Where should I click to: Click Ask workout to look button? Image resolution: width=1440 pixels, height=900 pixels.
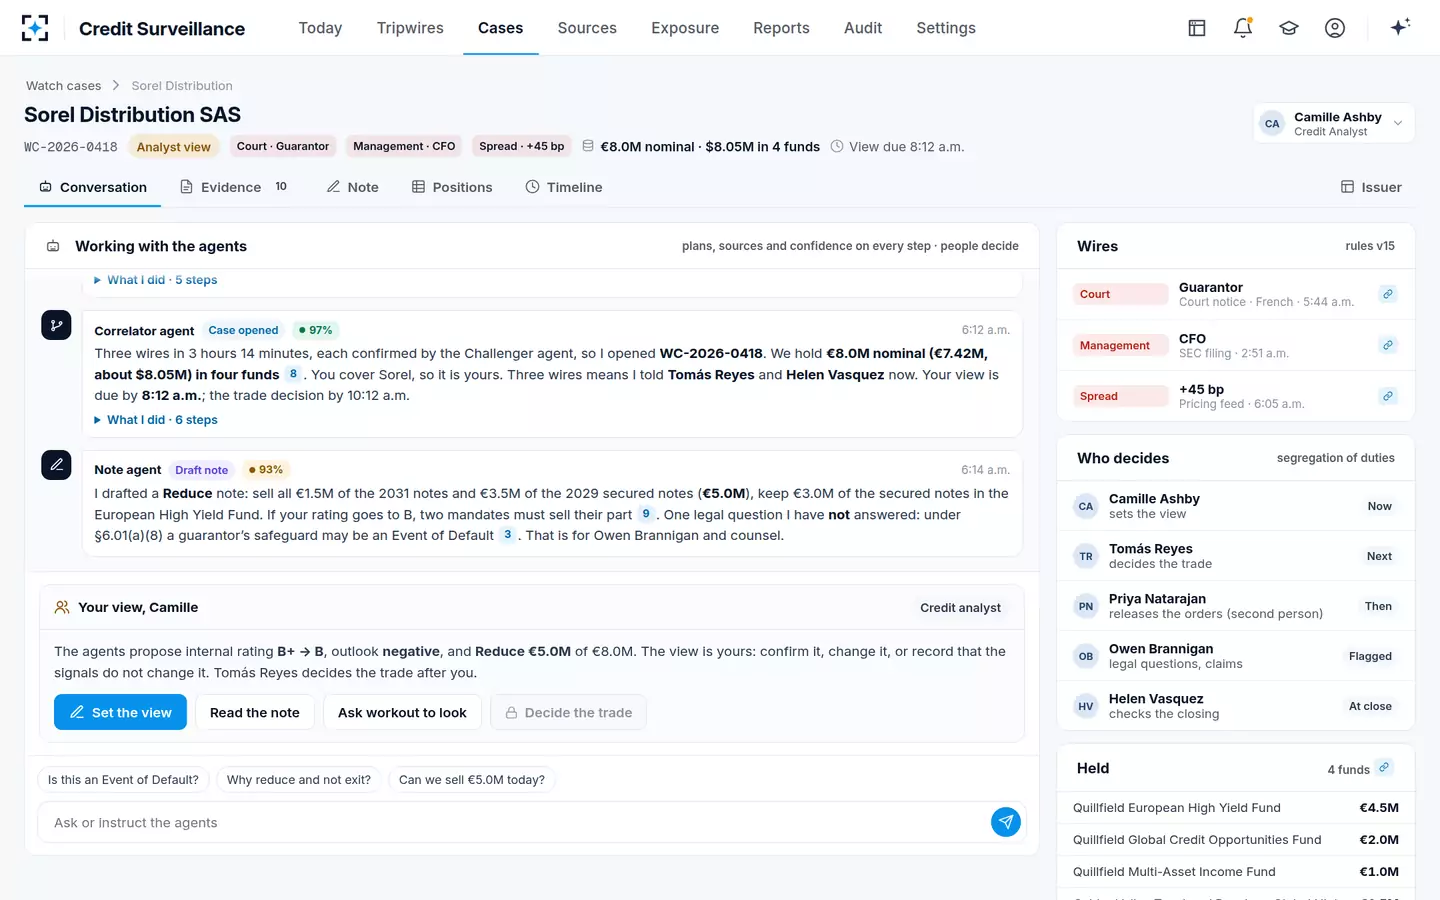(x=402, y=712)
